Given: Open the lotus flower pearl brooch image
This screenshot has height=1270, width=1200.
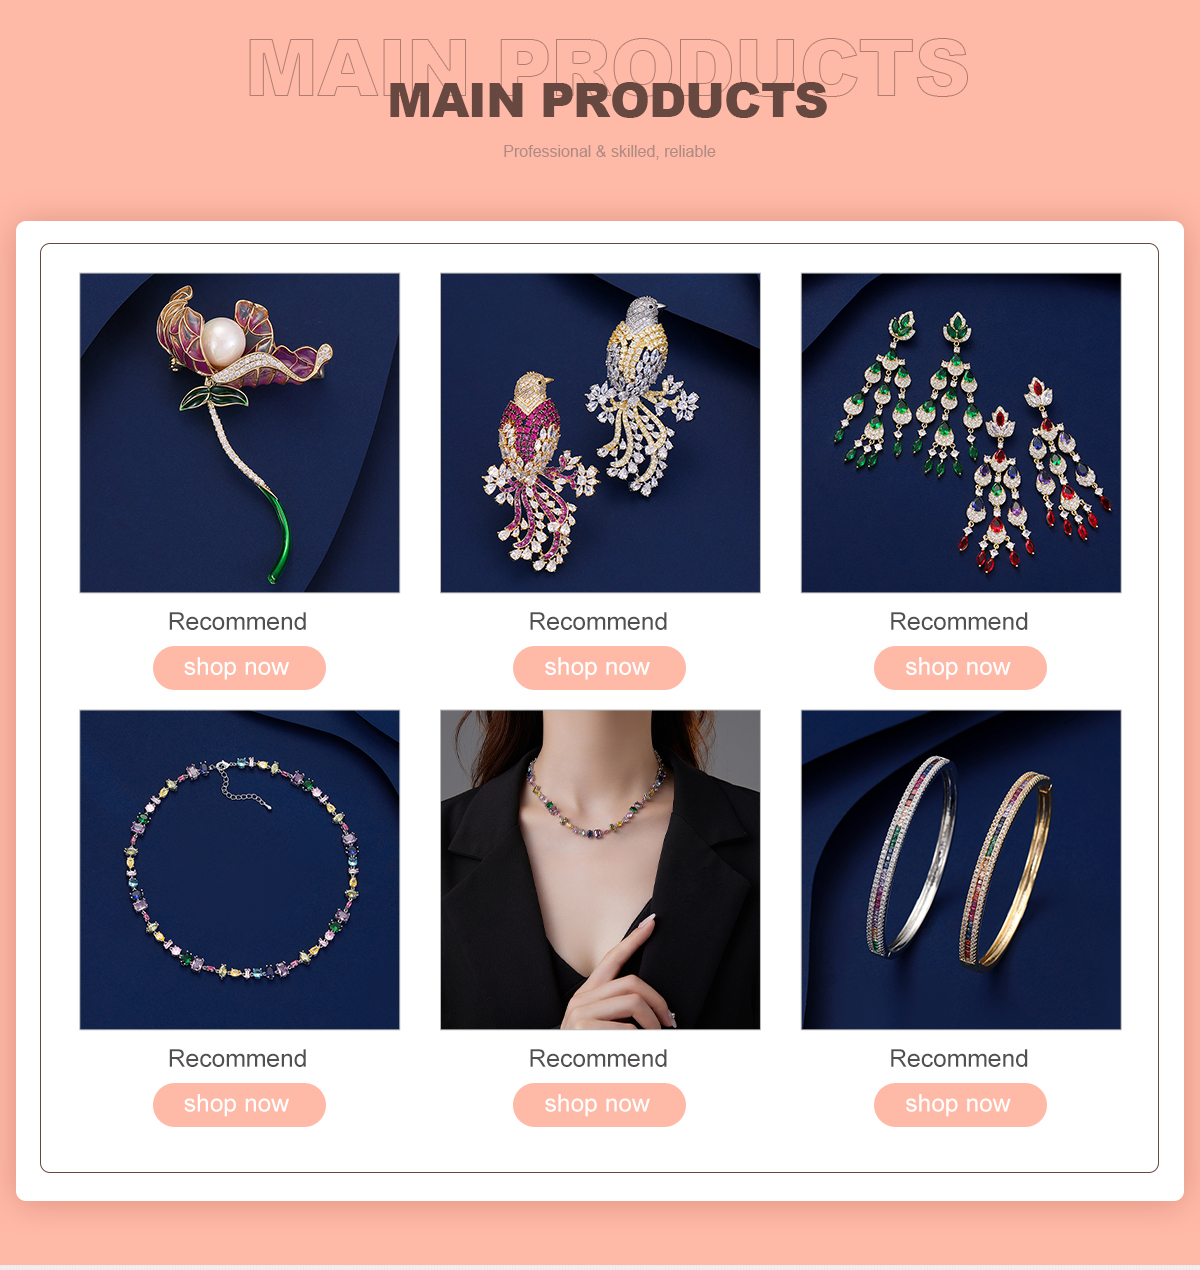Looking at the screenshot, I should [239, 433].
